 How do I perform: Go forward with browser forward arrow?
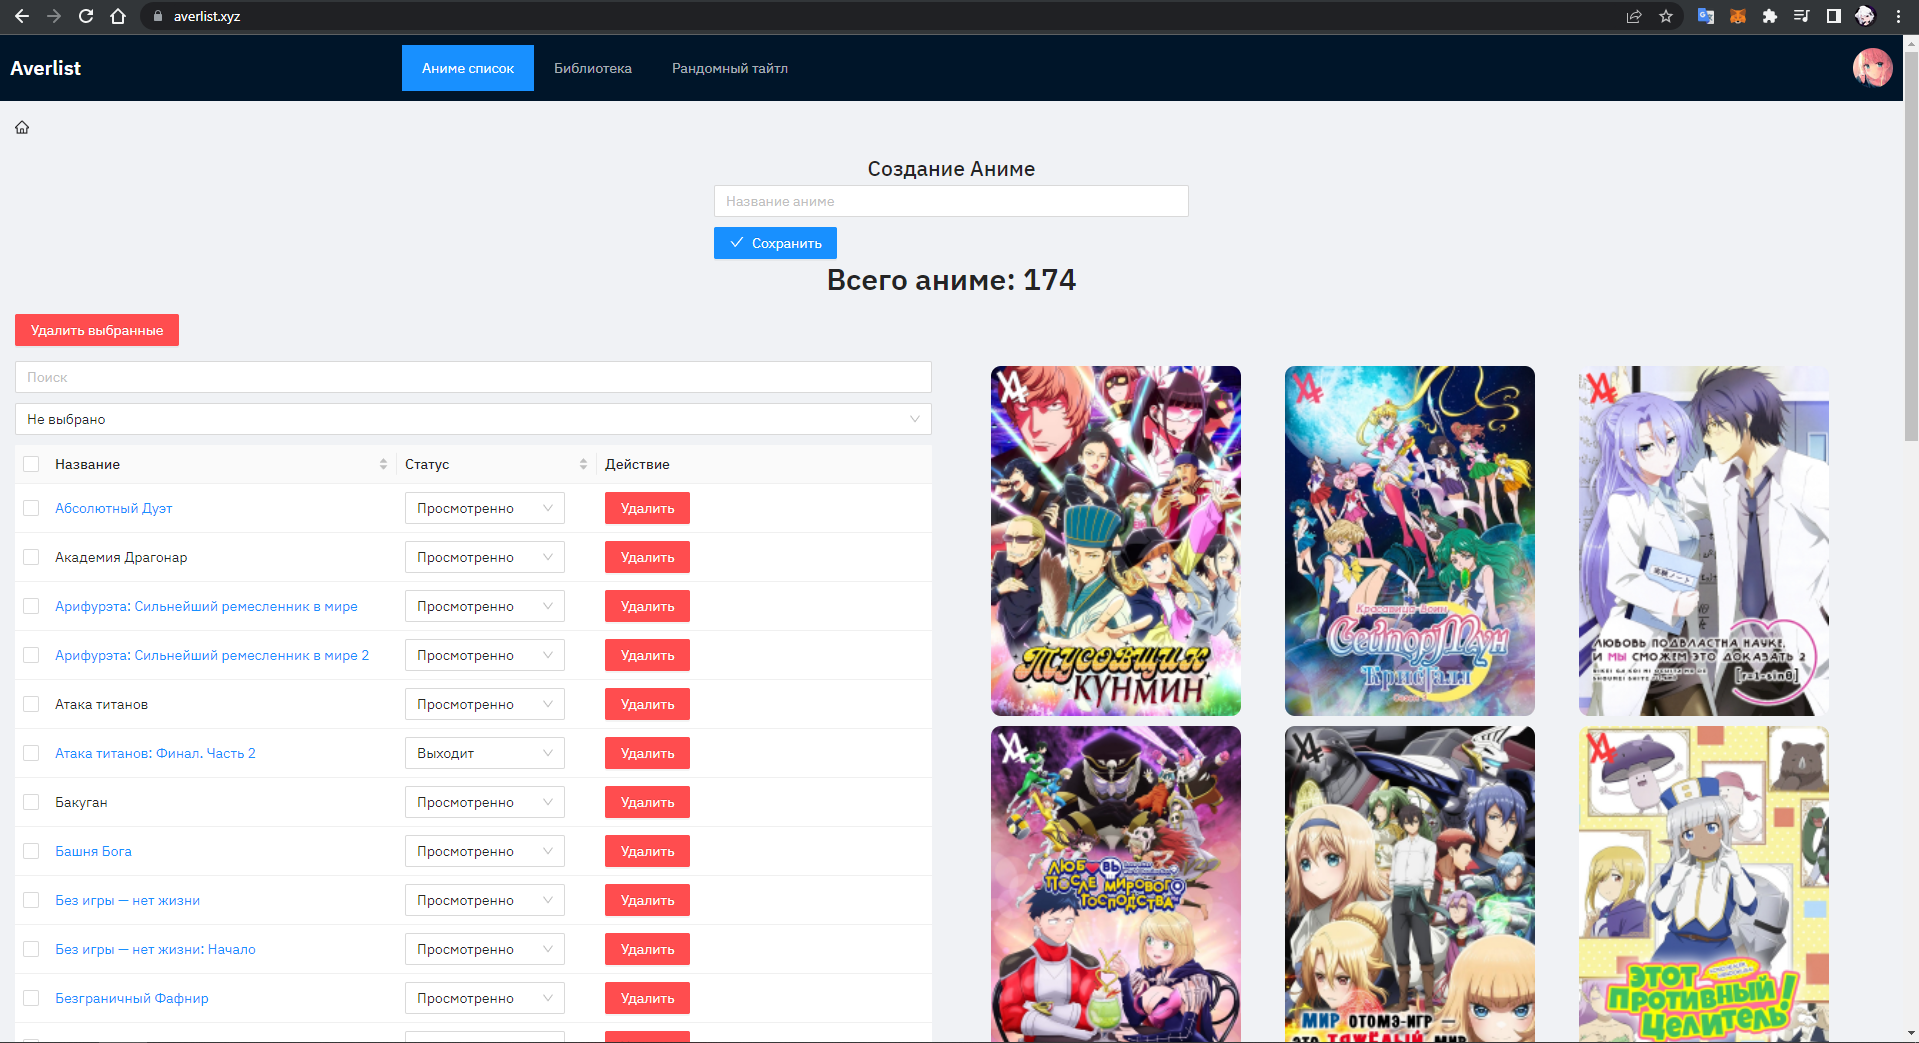coord(54,16)
